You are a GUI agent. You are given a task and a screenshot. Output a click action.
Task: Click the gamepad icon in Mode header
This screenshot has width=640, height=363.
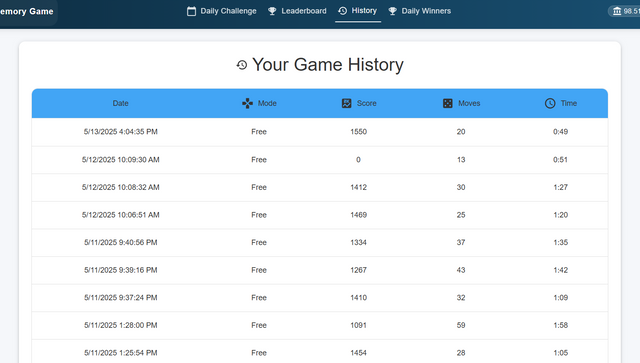pyautogui.click(x=247, y=103)
